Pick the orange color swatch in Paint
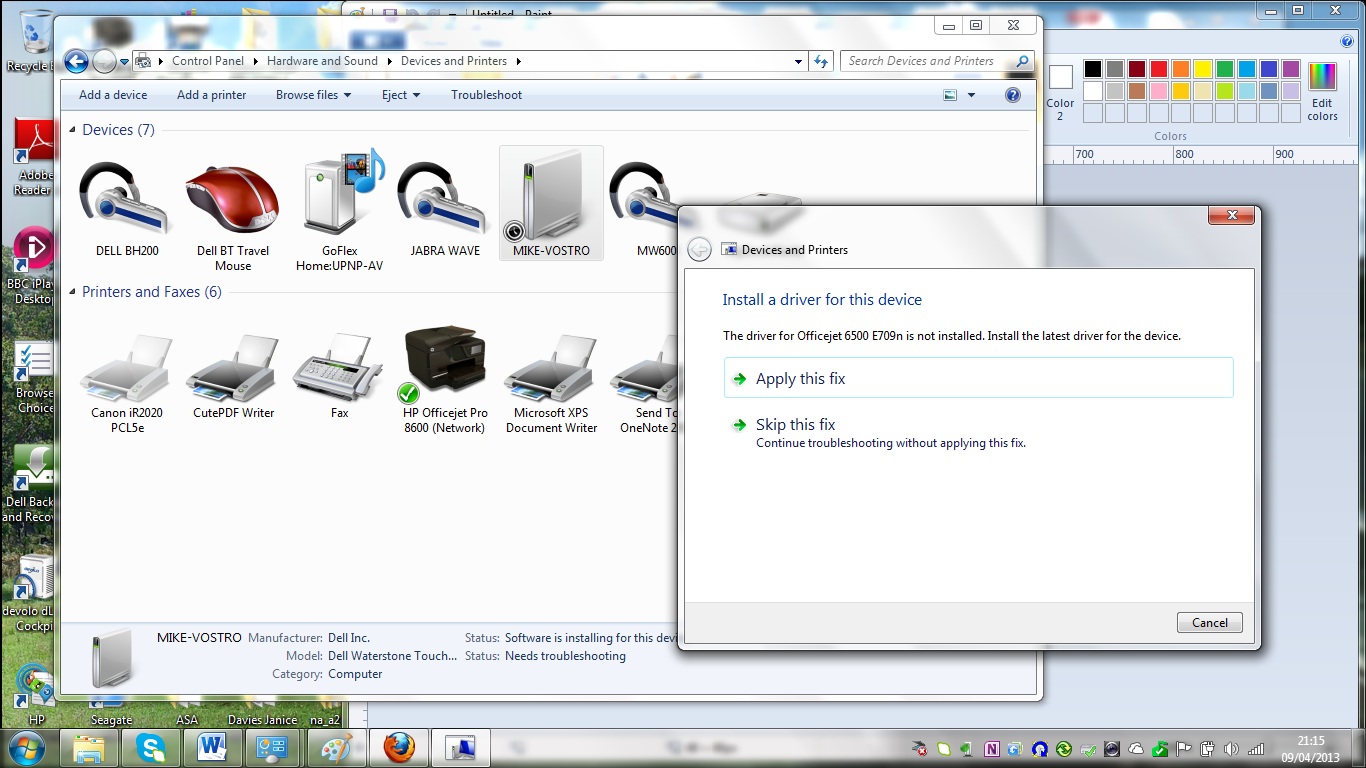Viewport: 1366px width, 768px height. [x=1181, y=69]
